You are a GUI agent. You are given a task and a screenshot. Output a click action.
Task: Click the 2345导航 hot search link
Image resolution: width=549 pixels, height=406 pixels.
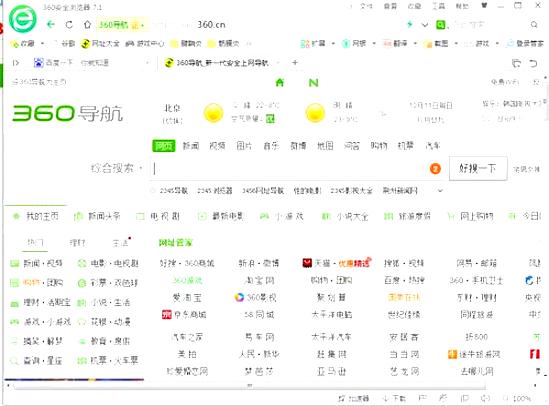[174, 191]
